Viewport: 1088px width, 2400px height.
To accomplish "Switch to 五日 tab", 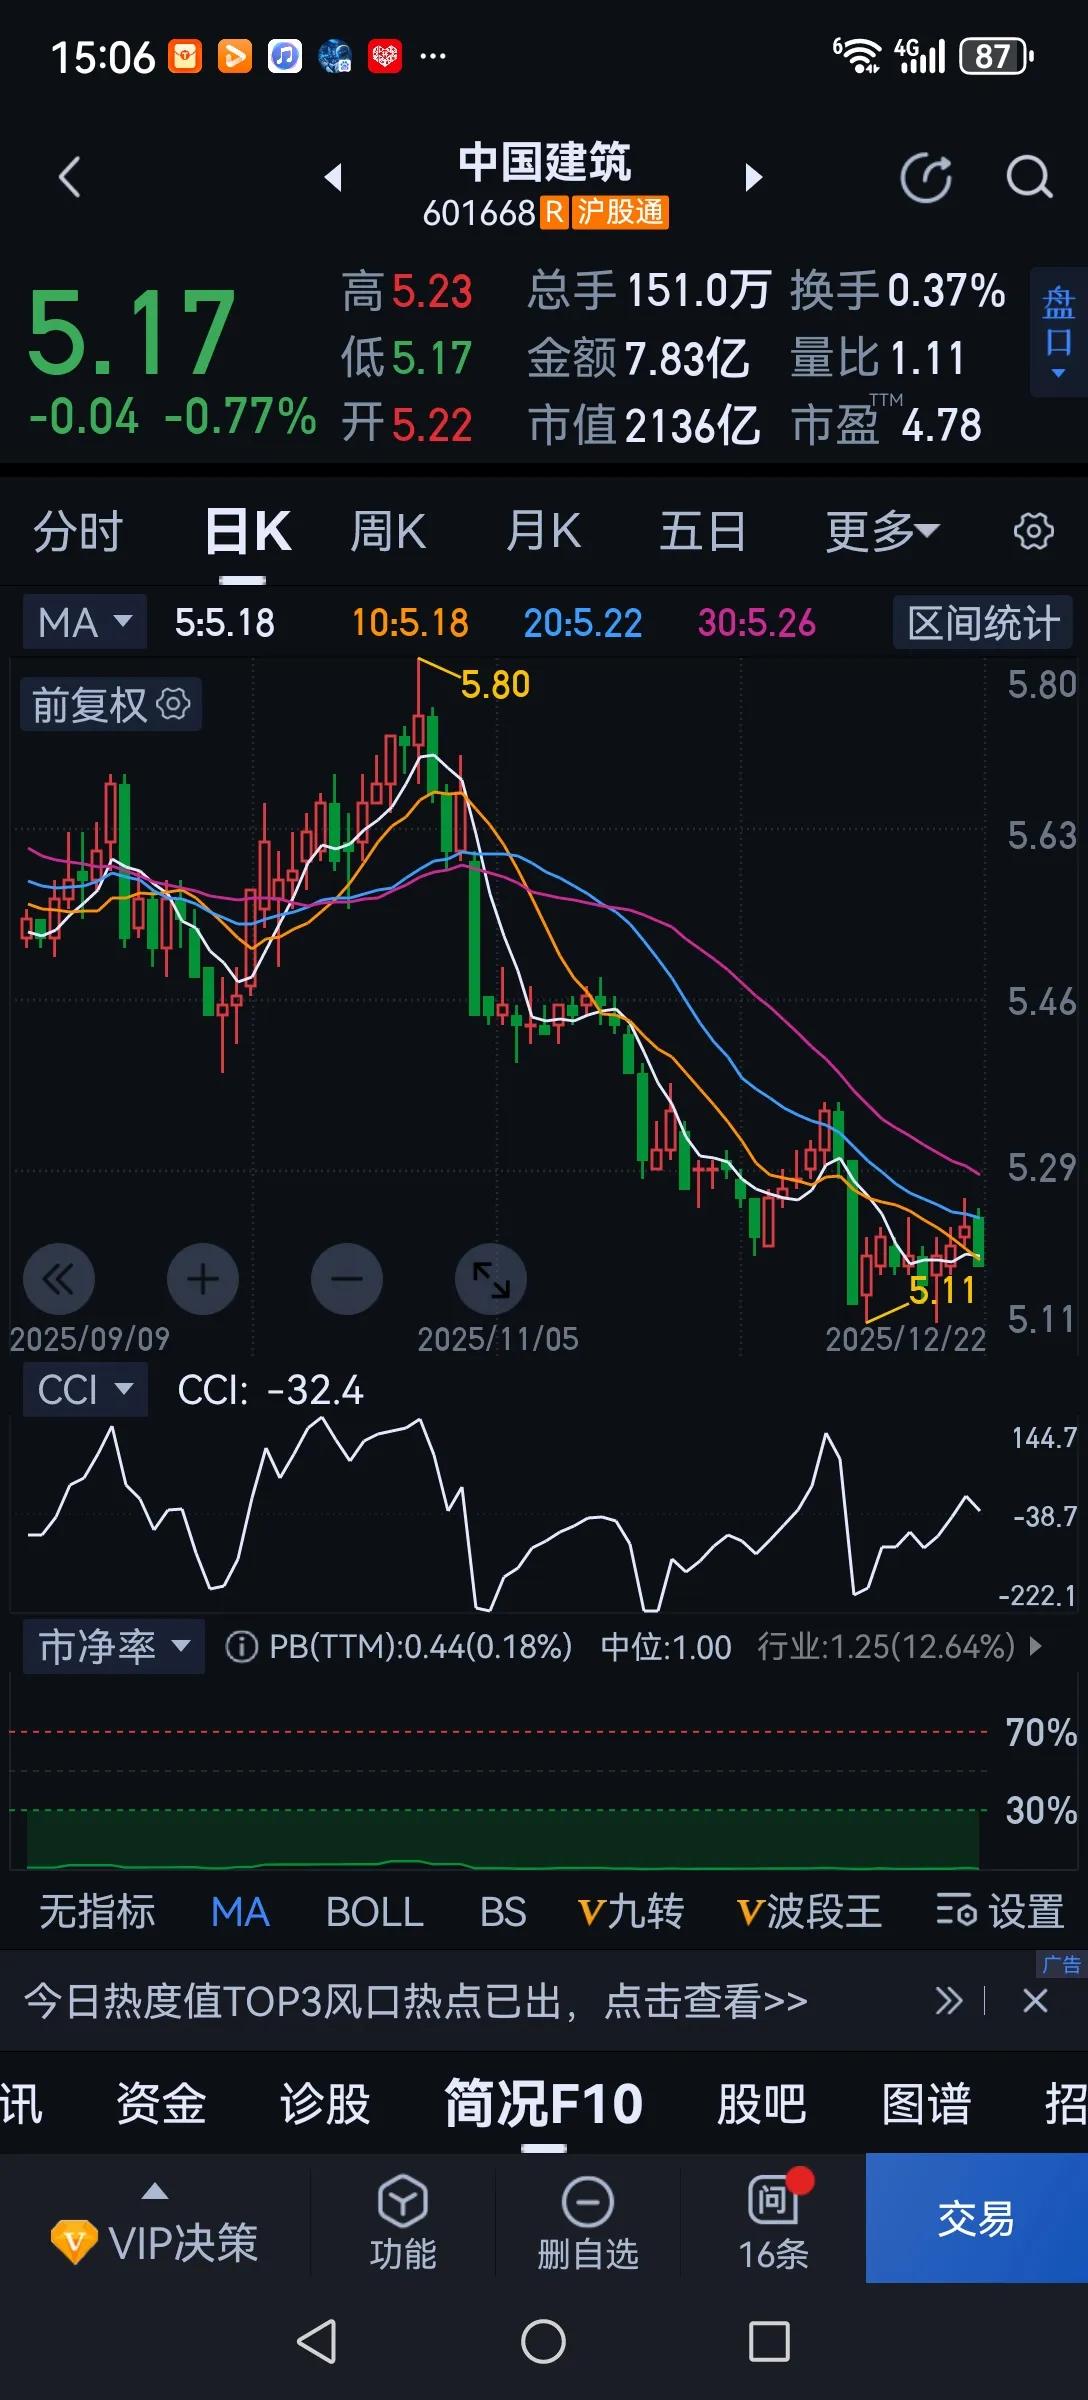I will (702, 531).
